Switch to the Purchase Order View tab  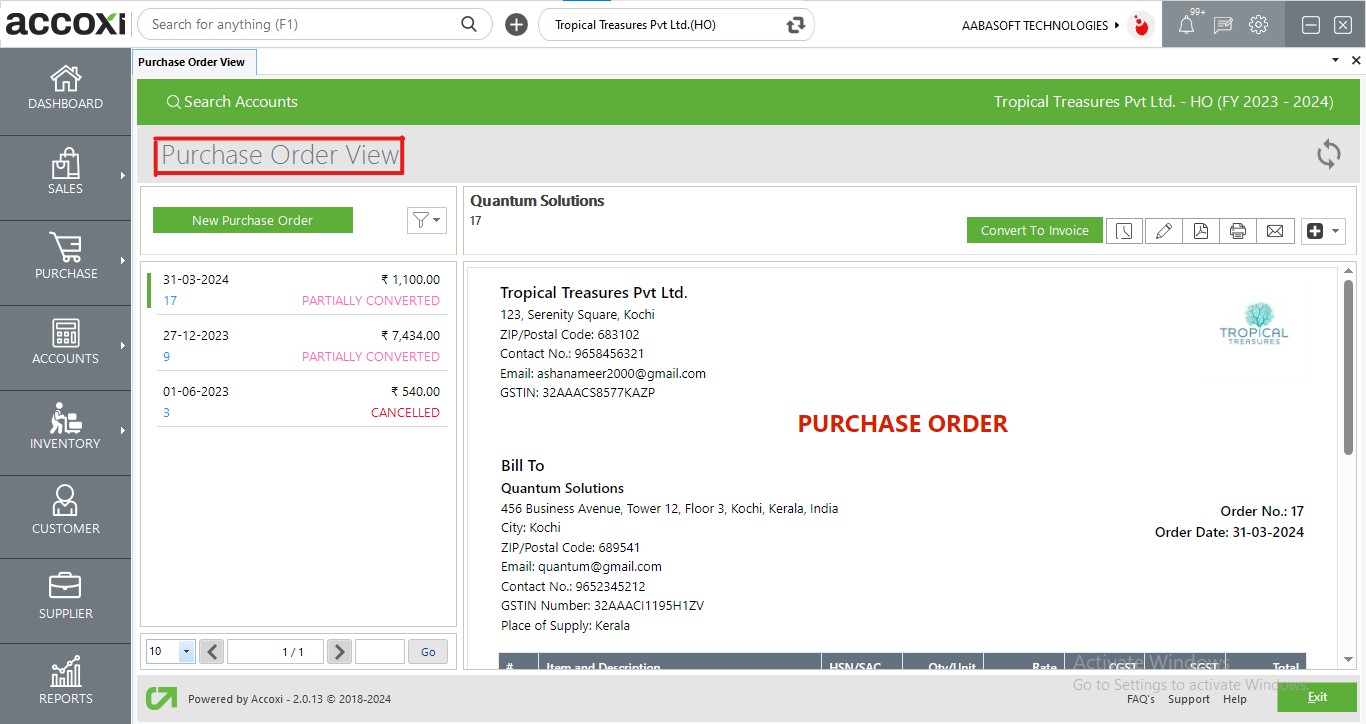(x=193, y=61)
